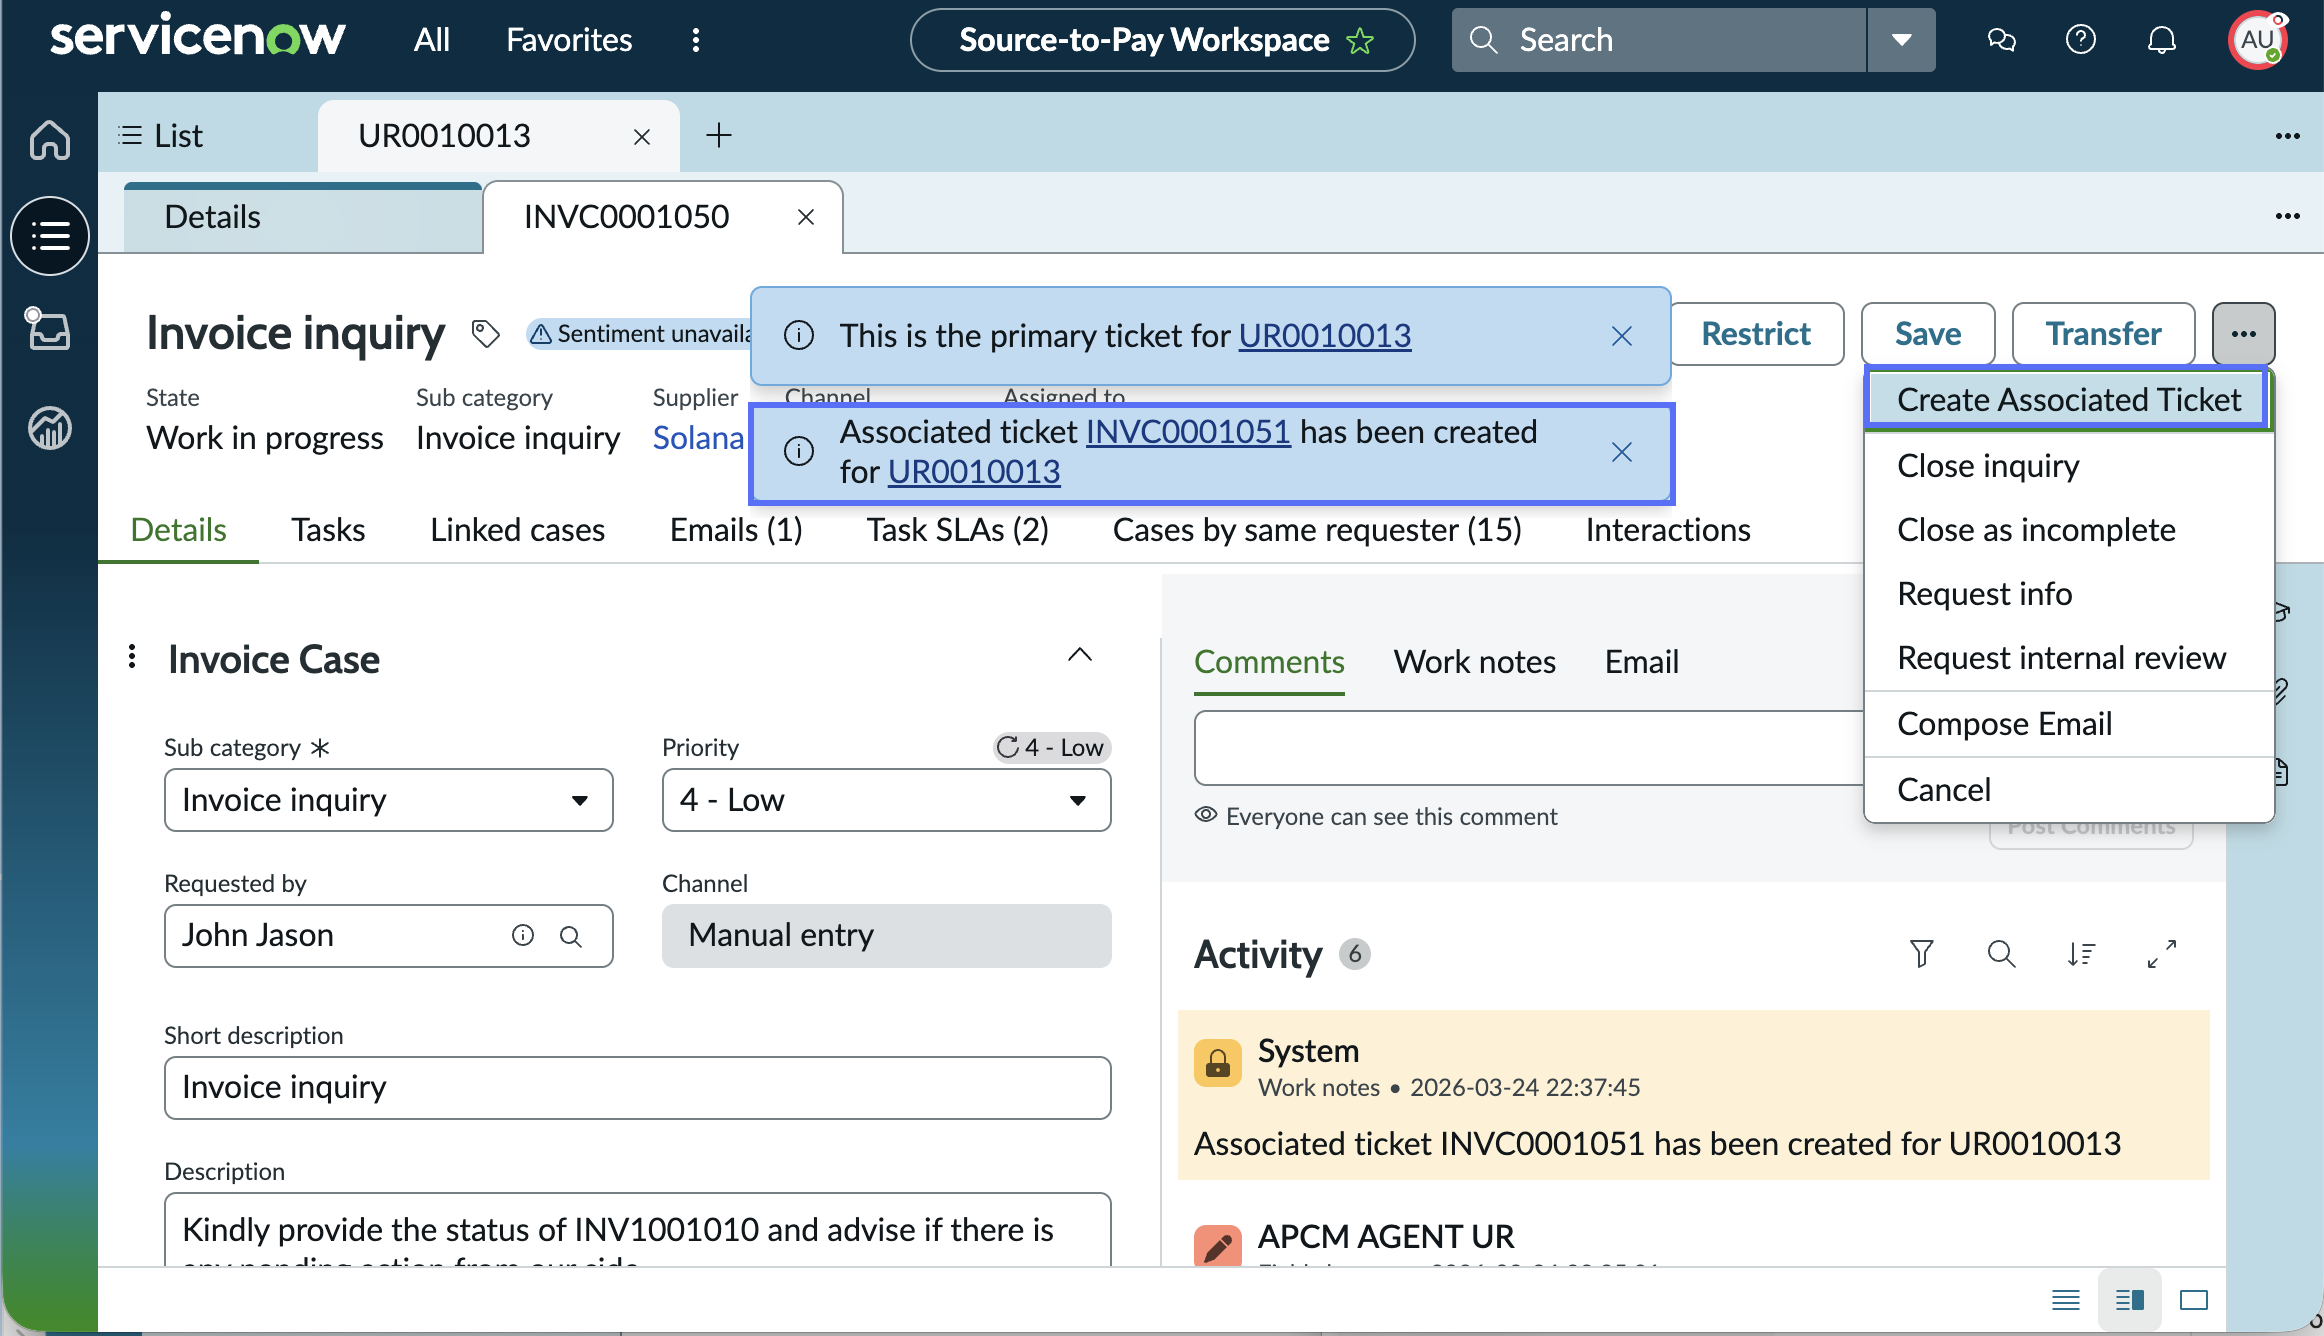The image size is (2324, 1336).
Task: Choose Cancel from the actions menu
Action: [2069, 790]
